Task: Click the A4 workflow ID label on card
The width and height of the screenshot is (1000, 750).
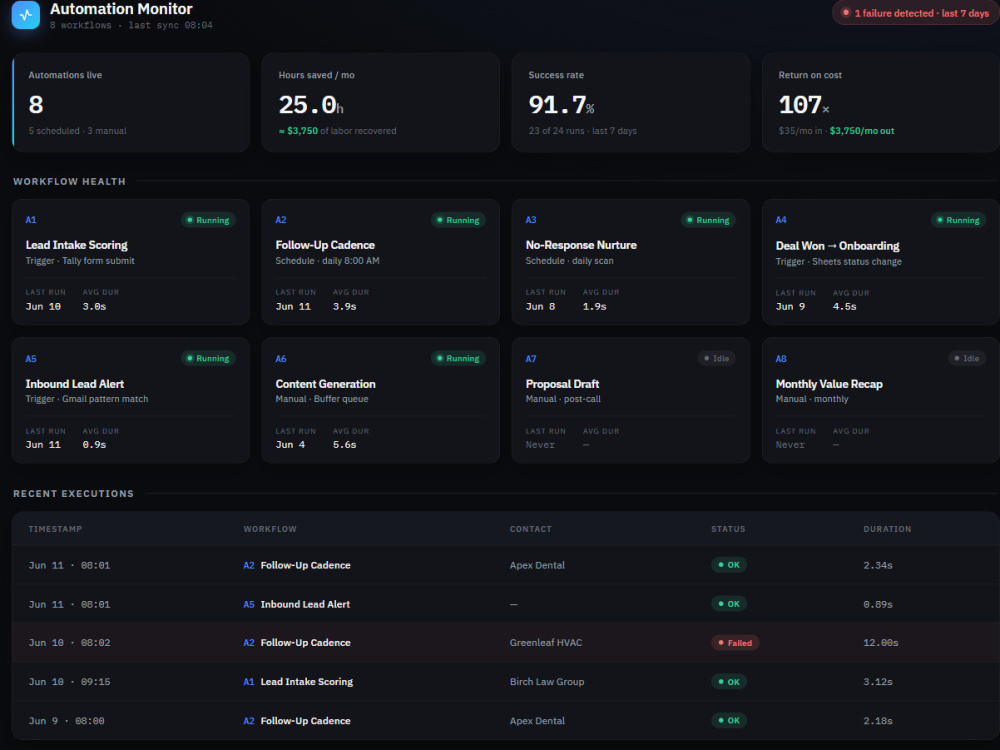Action: point(781,220)
